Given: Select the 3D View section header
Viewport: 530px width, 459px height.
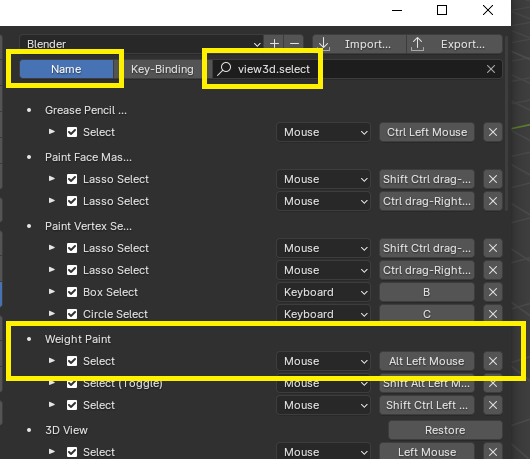Looking at the screenshot, I should coord(66,430).
